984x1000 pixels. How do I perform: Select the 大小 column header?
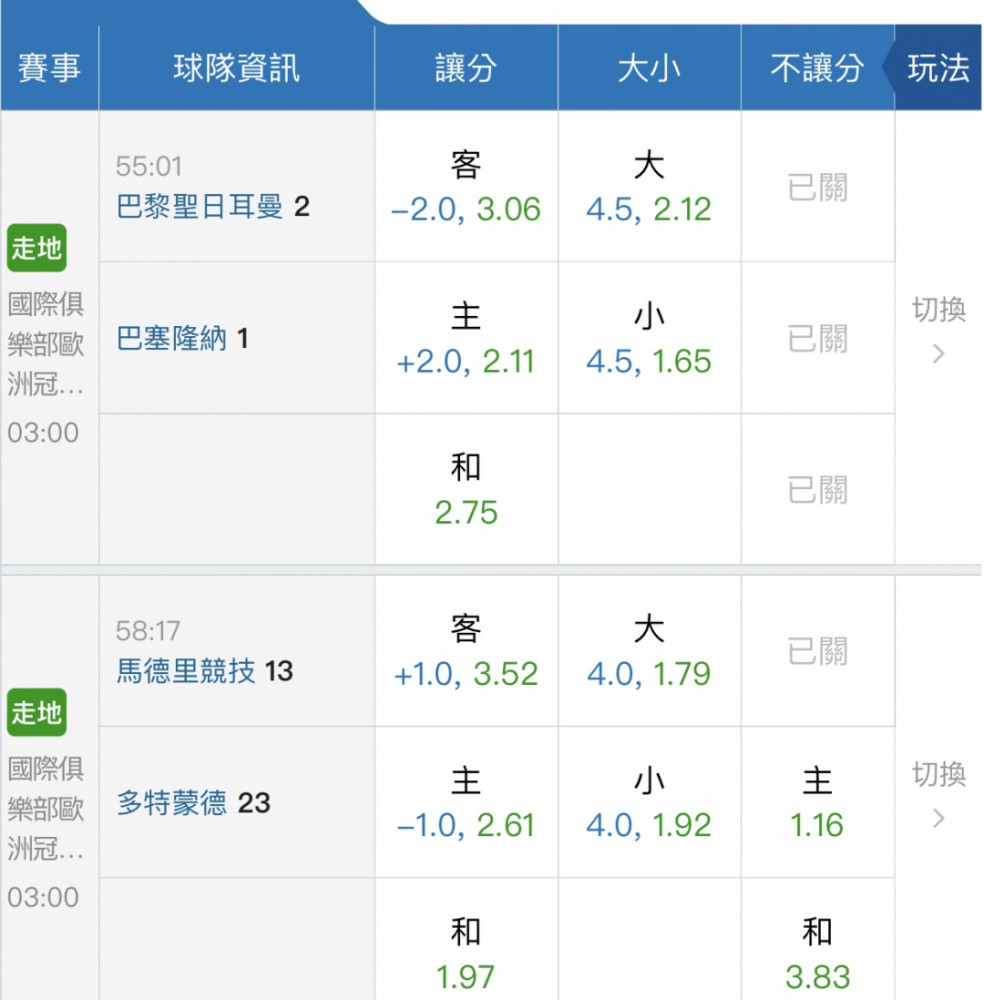coord(649,68)
